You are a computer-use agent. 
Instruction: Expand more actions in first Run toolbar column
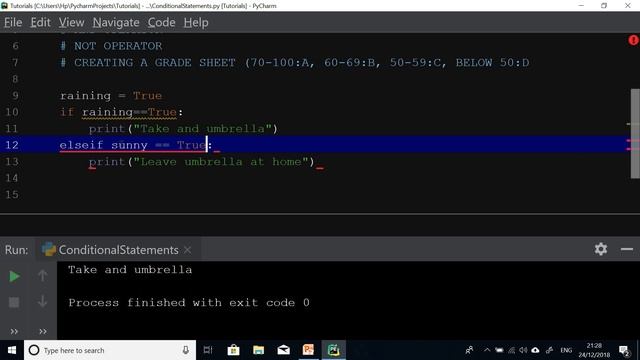[x=14, y=331]
